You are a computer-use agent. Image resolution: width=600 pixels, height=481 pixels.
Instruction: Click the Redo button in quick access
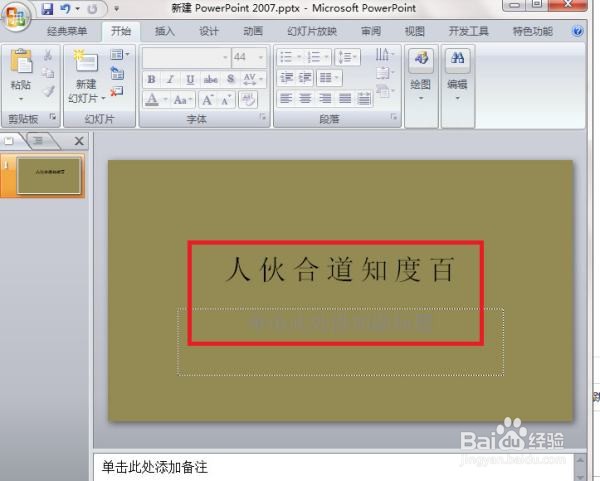(x=92, y=9)
